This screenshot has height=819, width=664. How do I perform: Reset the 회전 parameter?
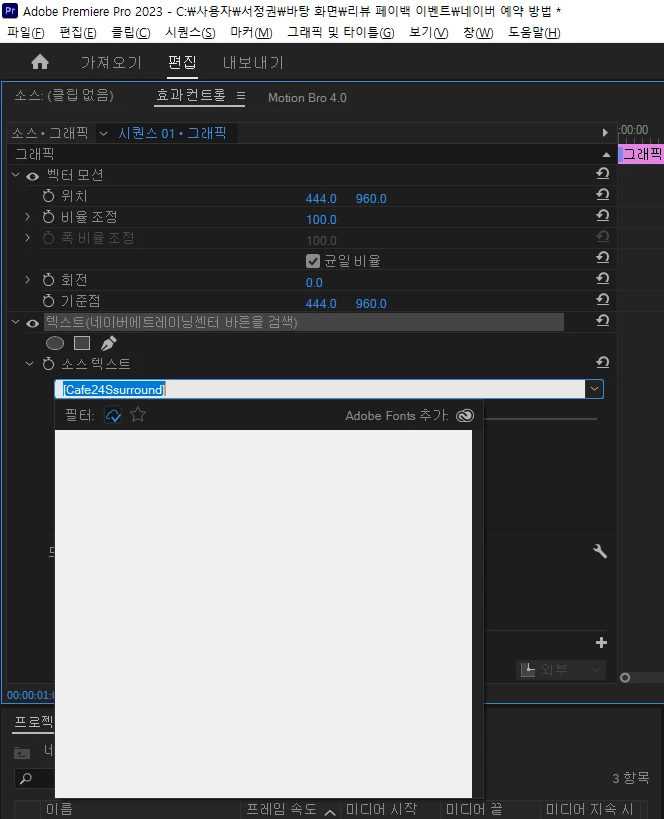click(x=603, y=278)
